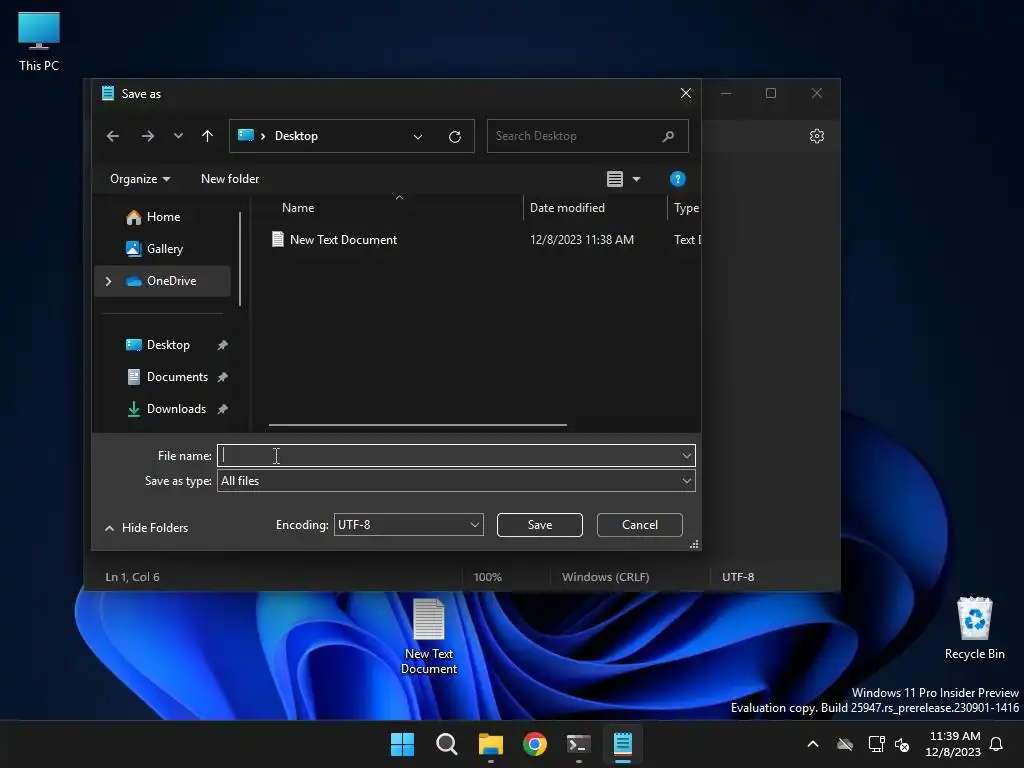Click the search magnifier icon
This screenshot has width=1024, height=768.
pos(668,136)
